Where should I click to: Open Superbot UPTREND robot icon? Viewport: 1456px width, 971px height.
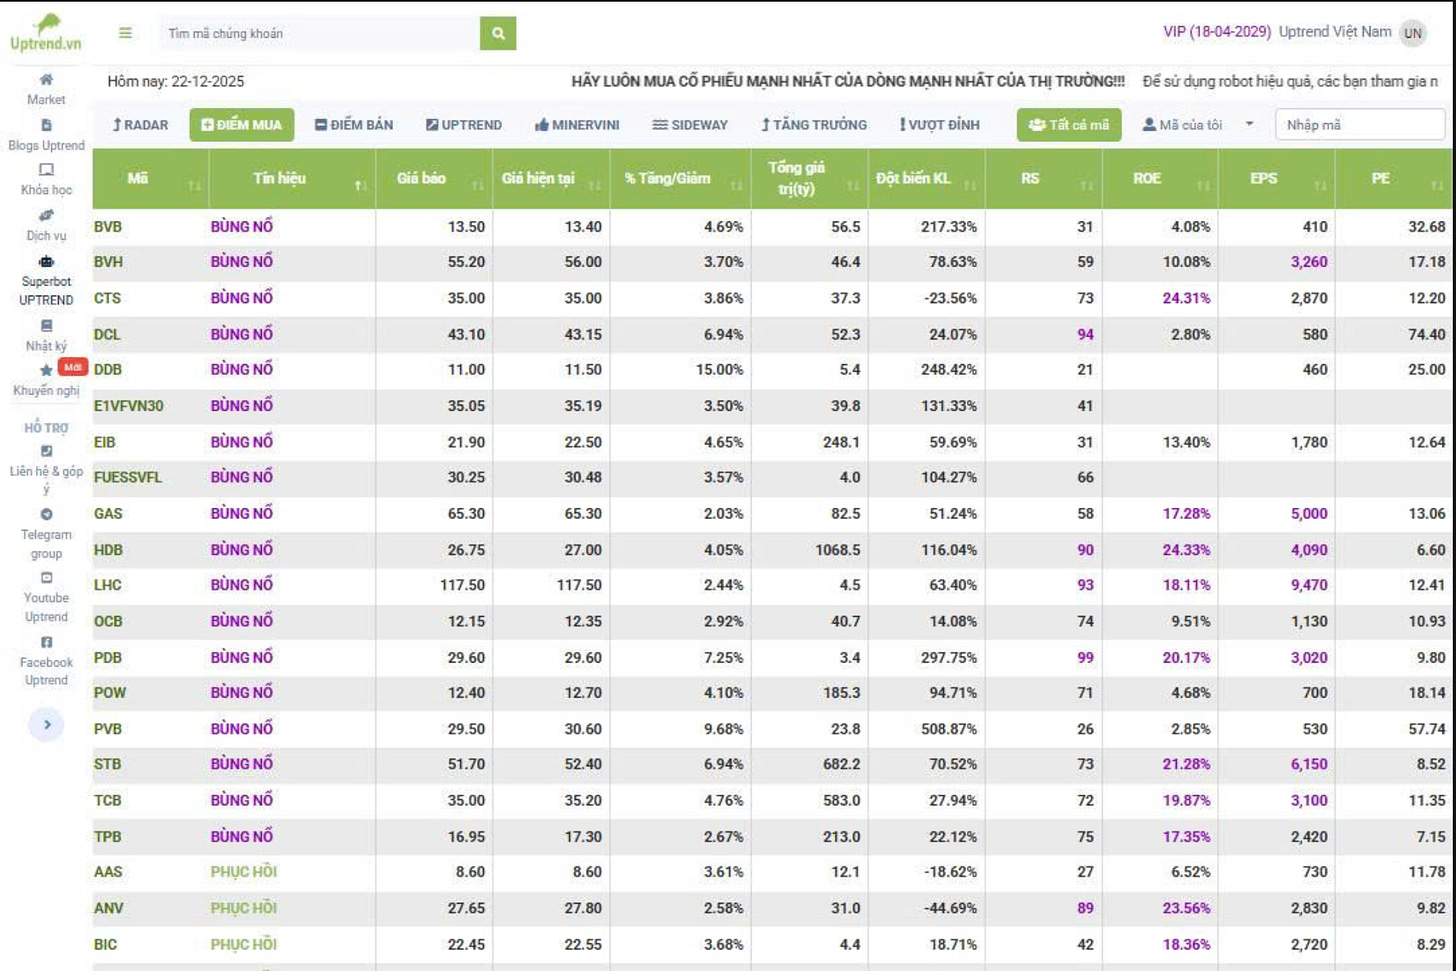46,262
